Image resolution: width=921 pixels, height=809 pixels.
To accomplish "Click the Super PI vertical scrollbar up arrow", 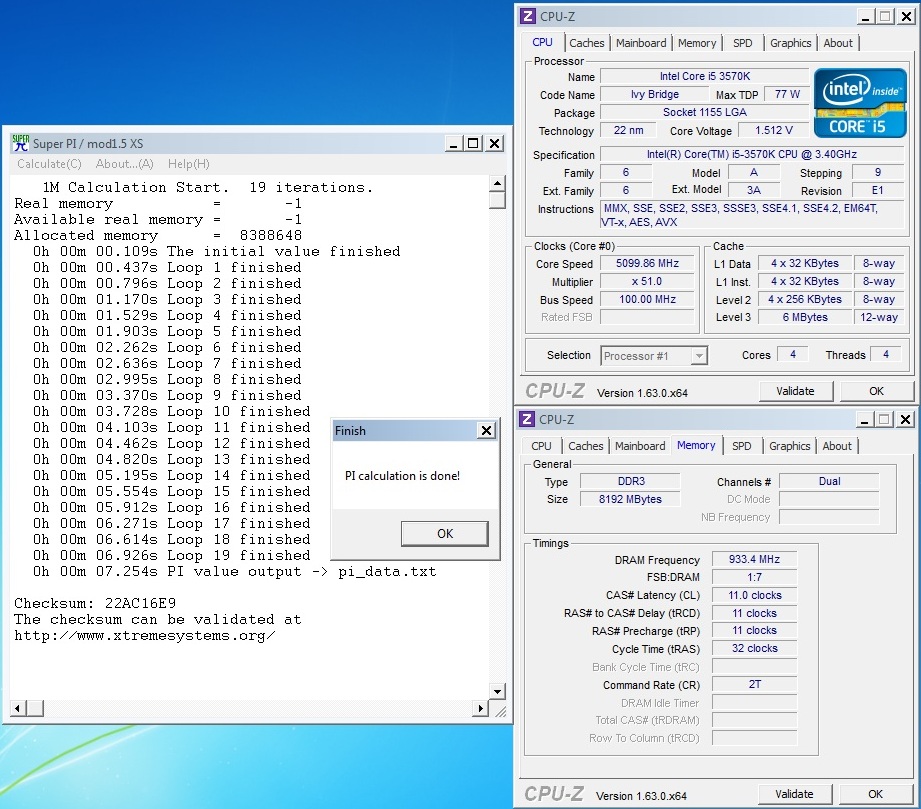I will click(x=497, y=183).
